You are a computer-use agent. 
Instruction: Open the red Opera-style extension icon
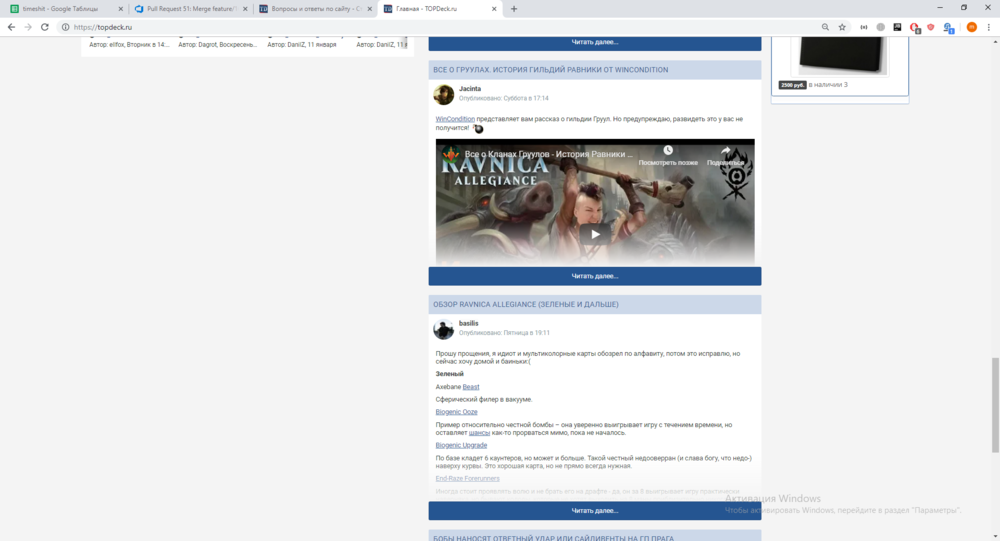(915, 27)
